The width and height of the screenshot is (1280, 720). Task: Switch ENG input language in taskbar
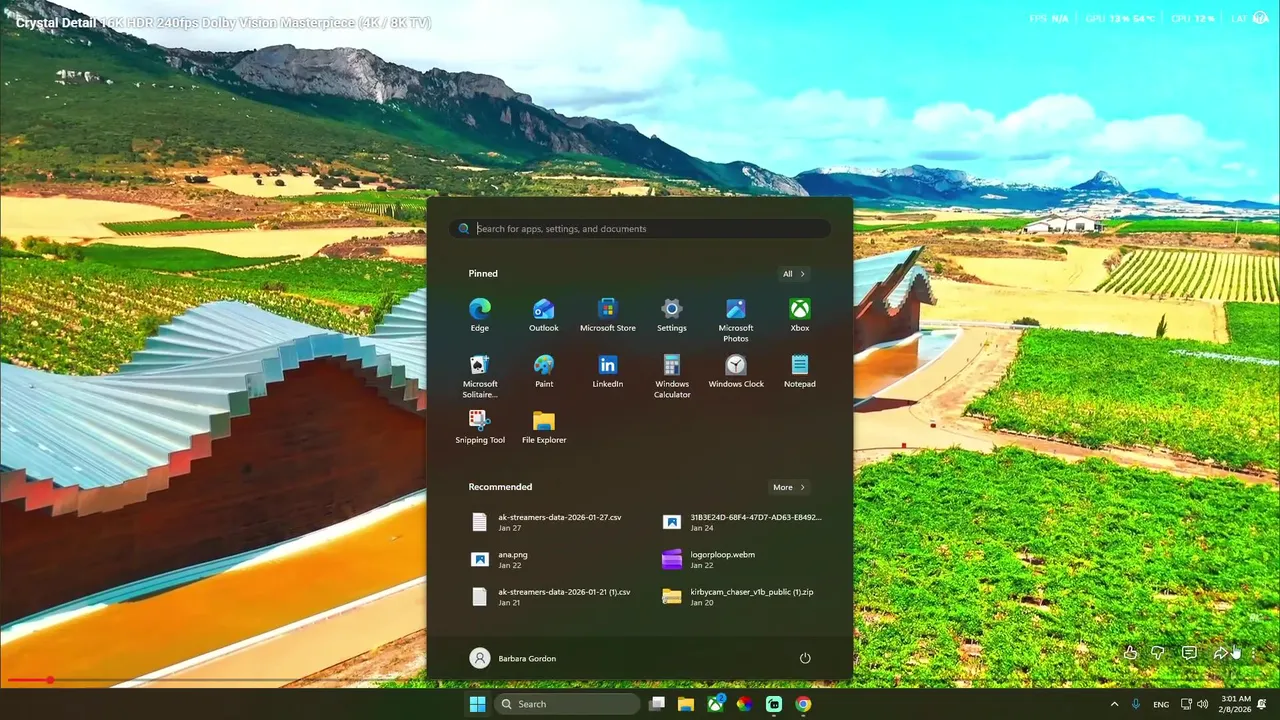point(1161,704)
